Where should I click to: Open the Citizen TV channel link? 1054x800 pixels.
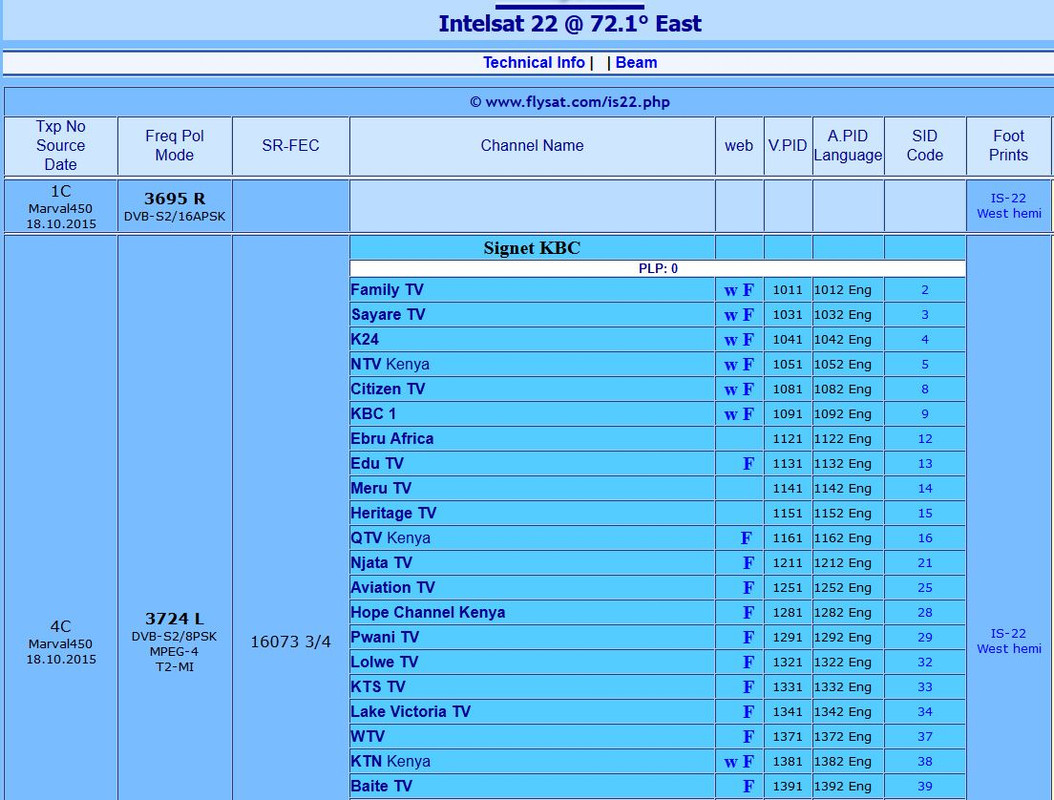[388, 389]
